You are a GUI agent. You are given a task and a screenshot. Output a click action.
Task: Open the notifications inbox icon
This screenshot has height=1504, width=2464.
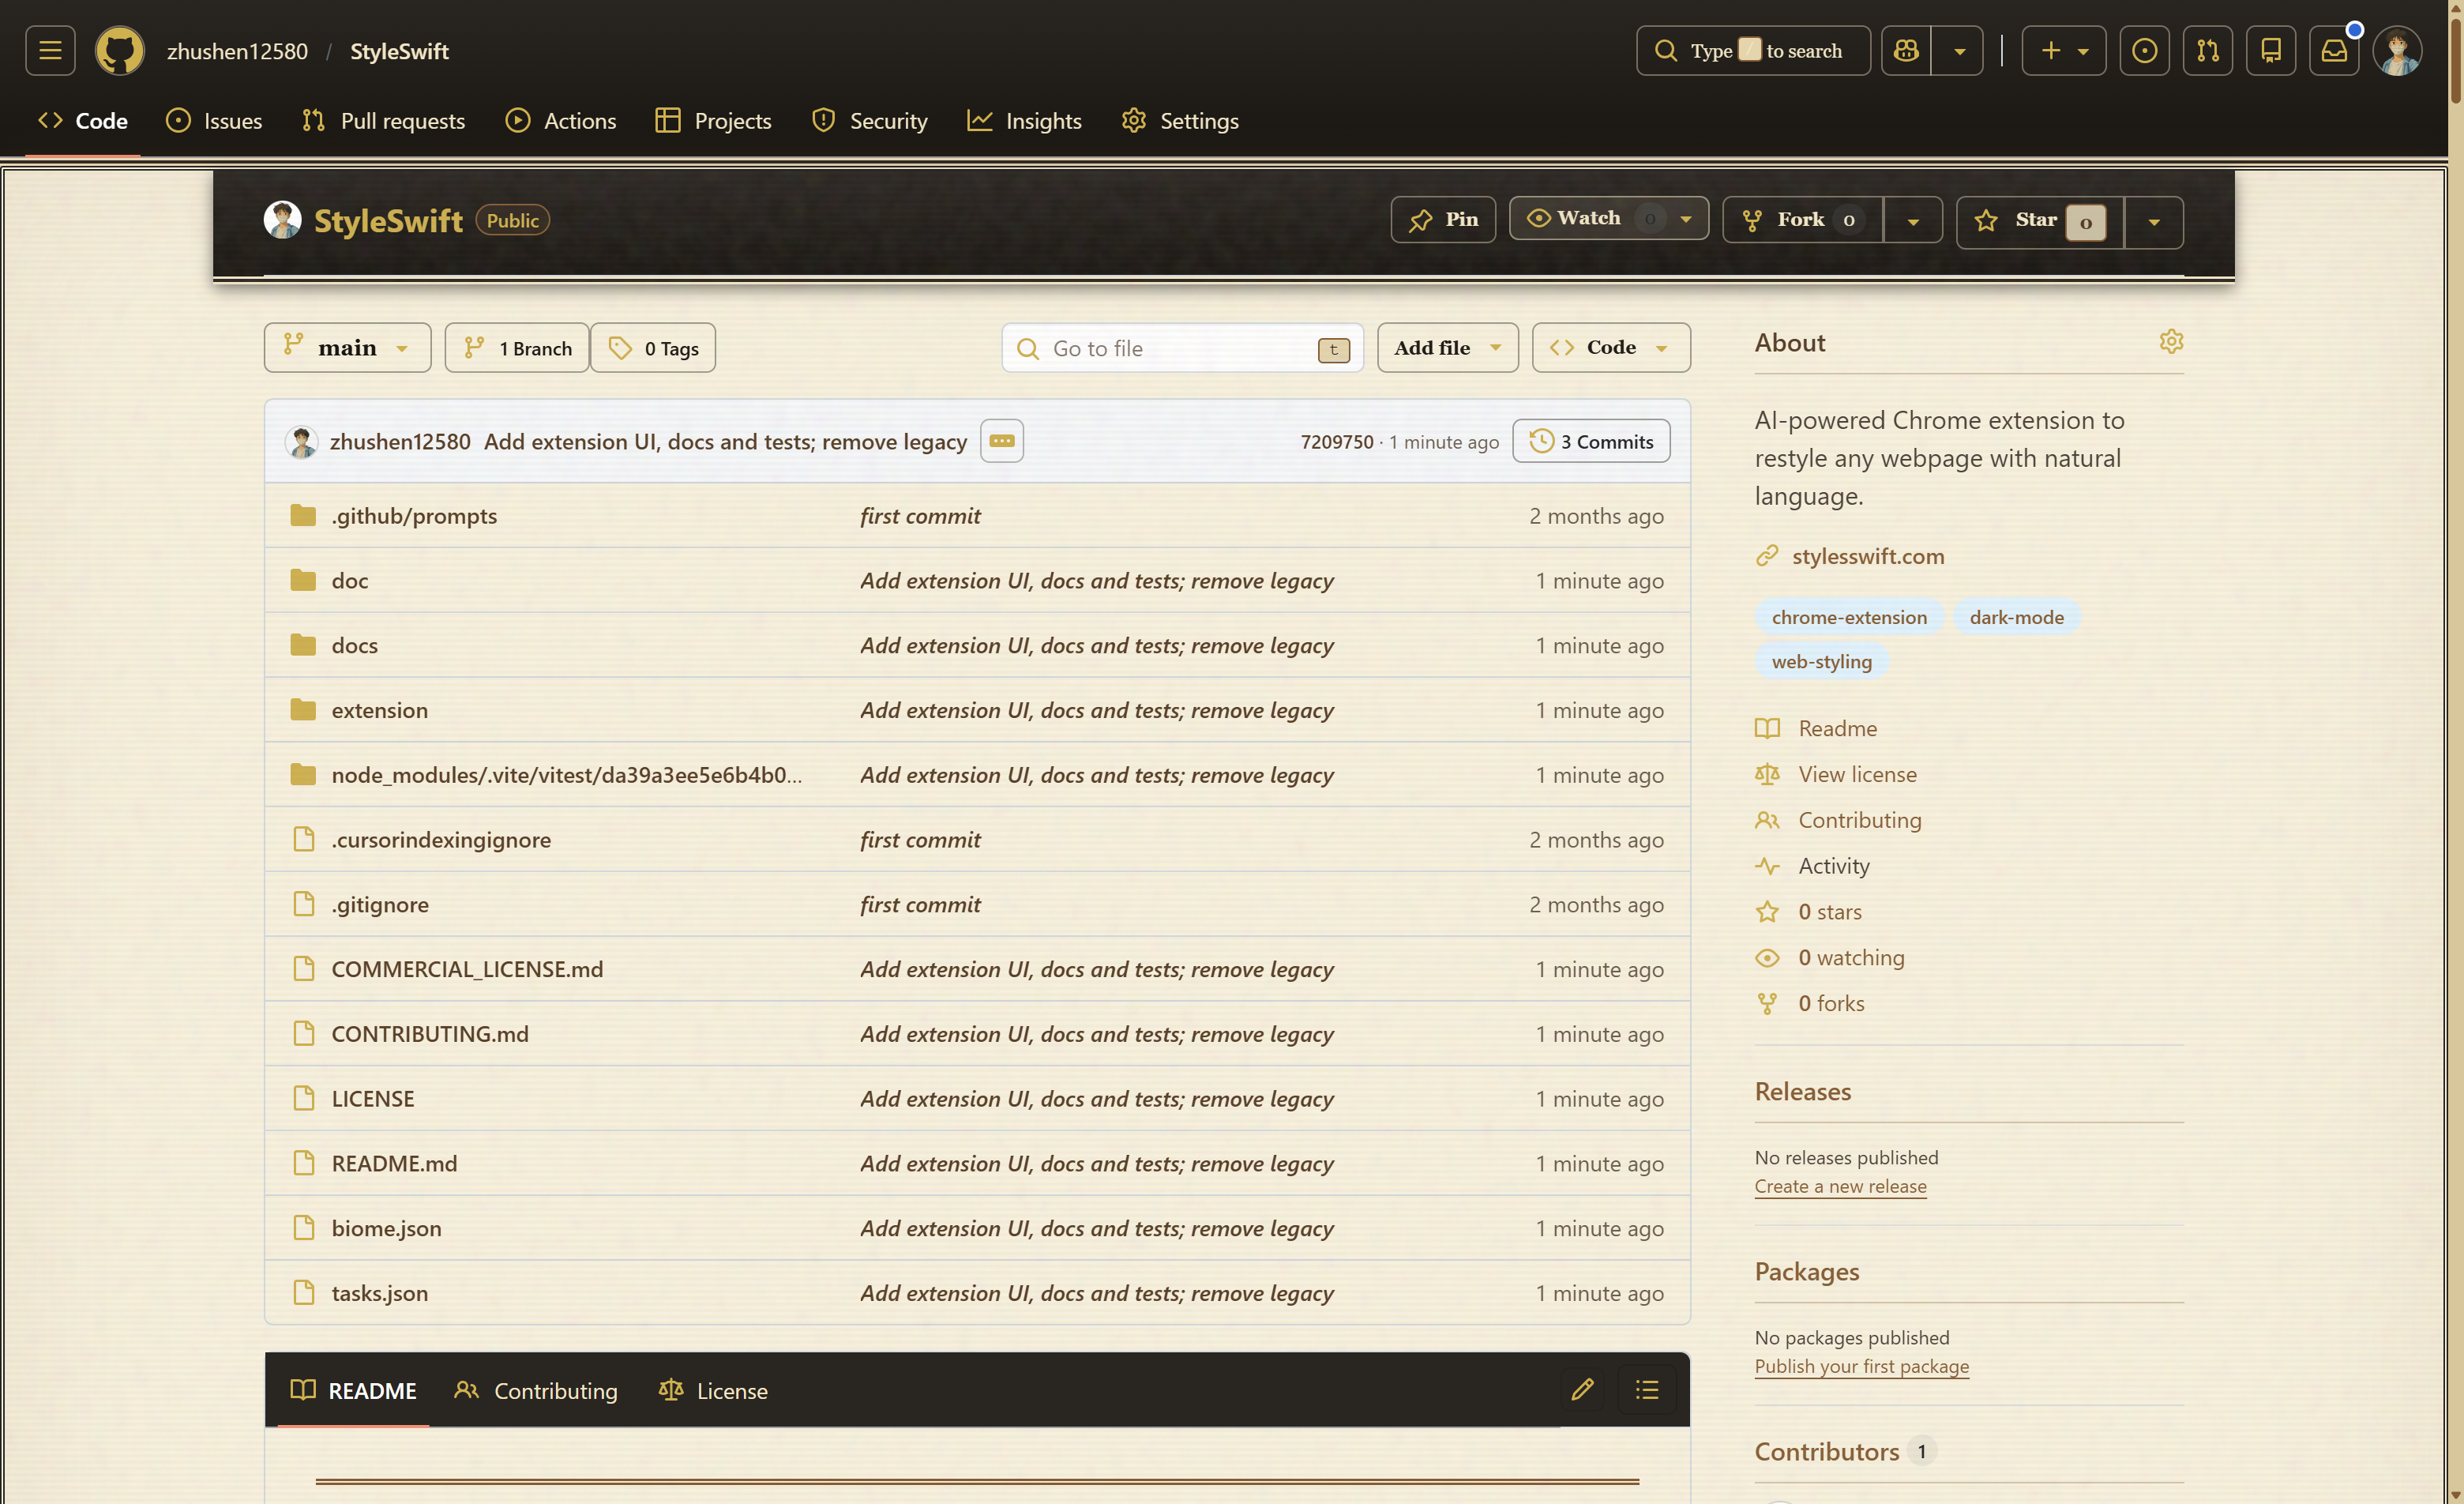(x=2334, y=51)
